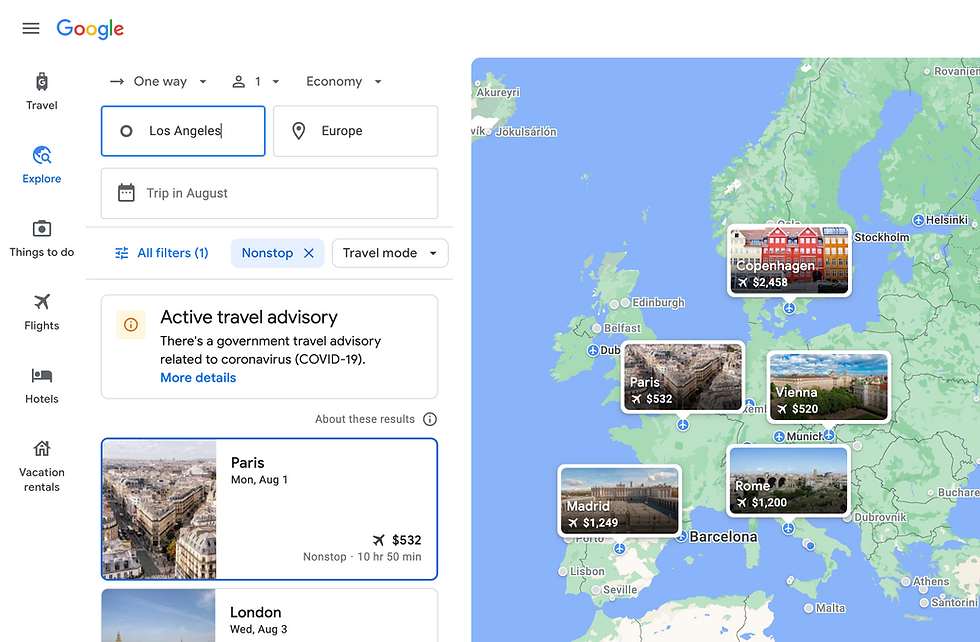Click the Google logo
This screenshot has width=980, height=642.
coord(90,29)
